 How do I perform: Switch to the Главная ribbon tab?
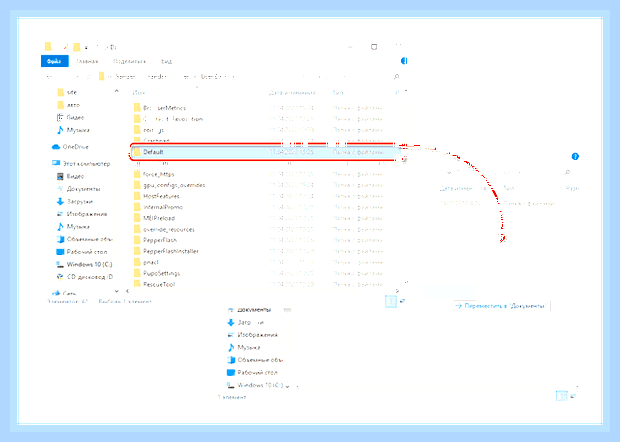[x=87, y=61]
